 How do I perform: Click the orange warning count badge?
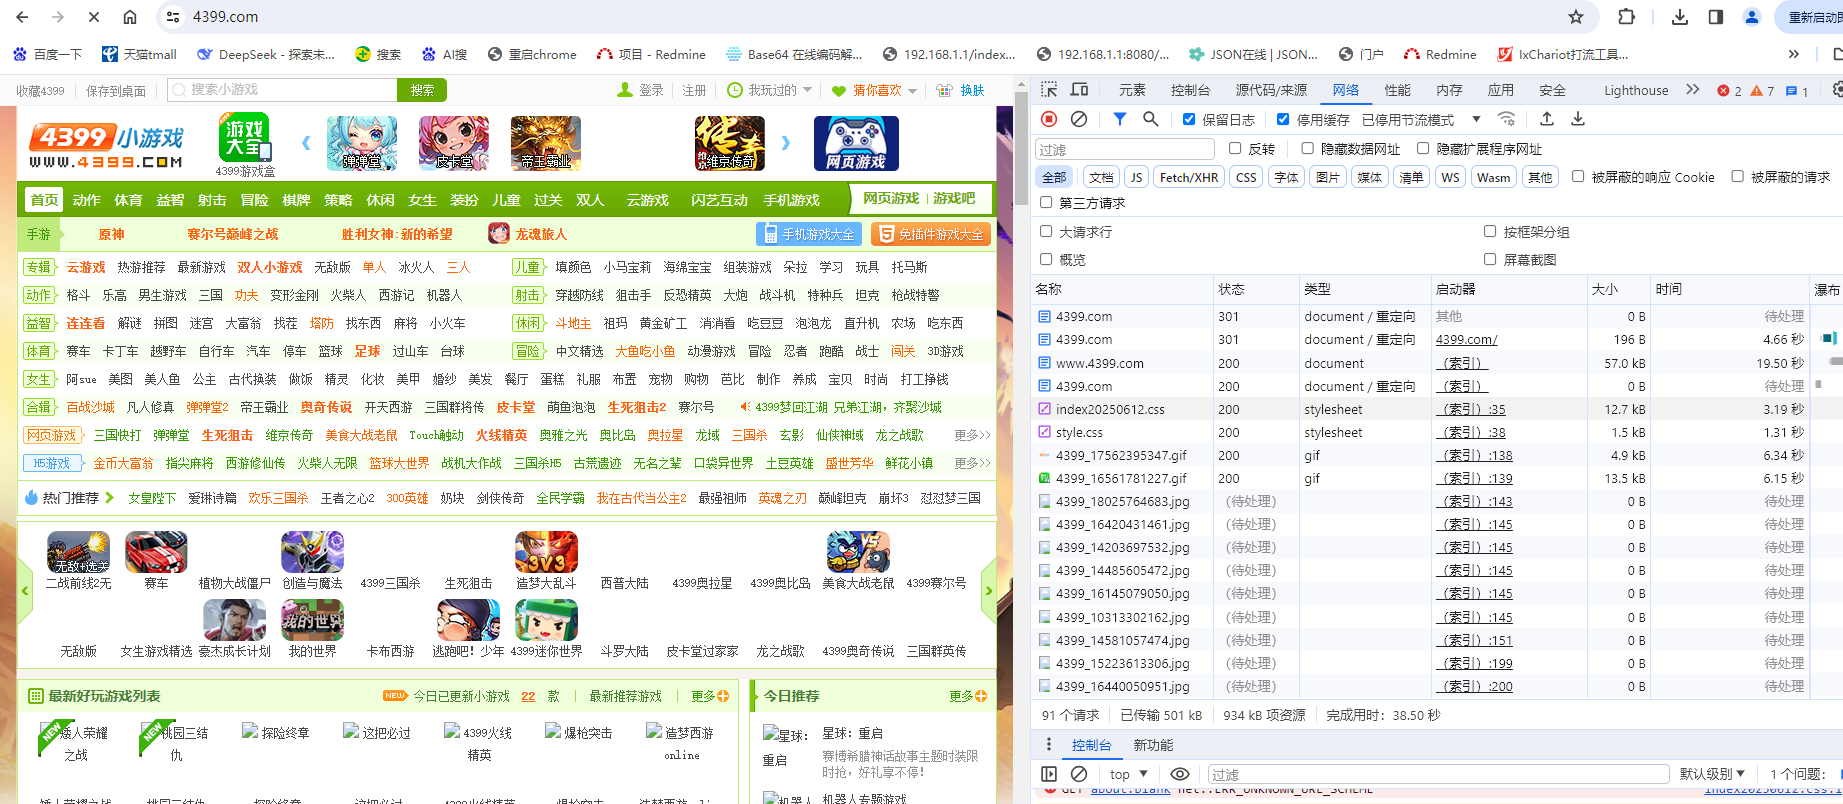[x=1762, y=91]
